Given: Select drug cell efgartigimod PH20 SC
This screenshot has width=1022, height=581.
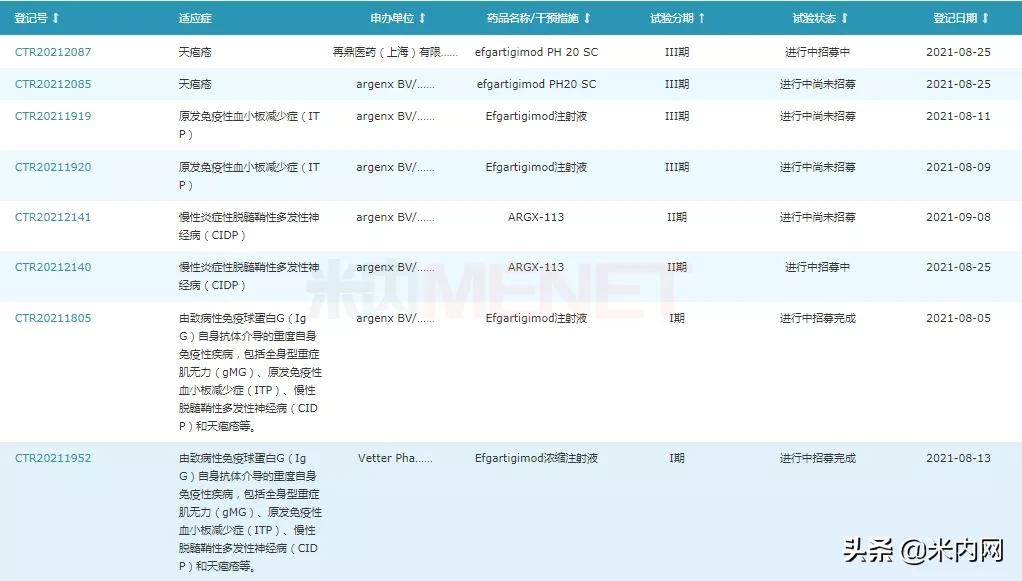Looking at the screenshot, I should click(536, 84).
